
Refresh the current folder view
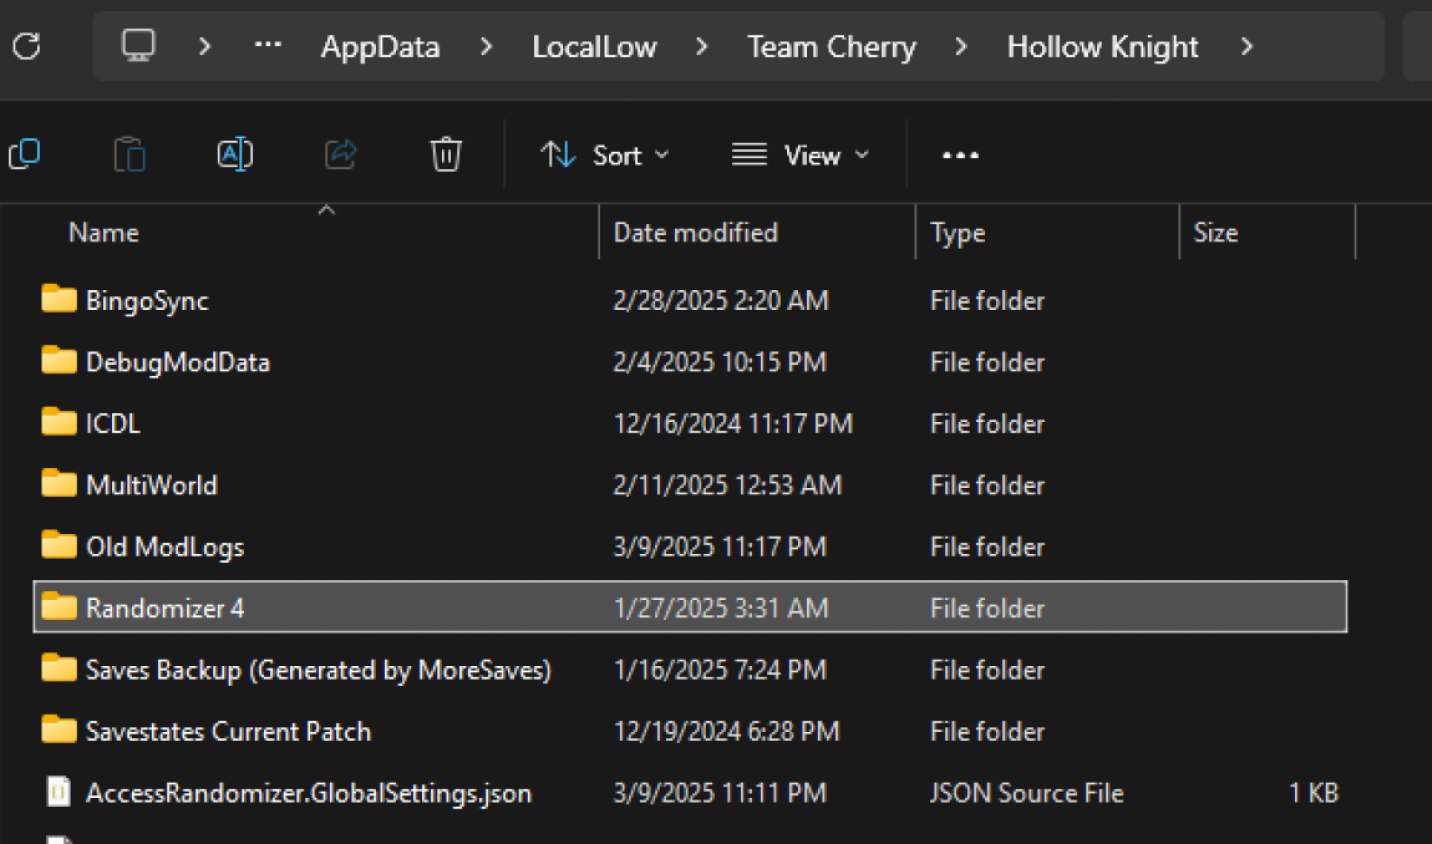pos(27,46)
